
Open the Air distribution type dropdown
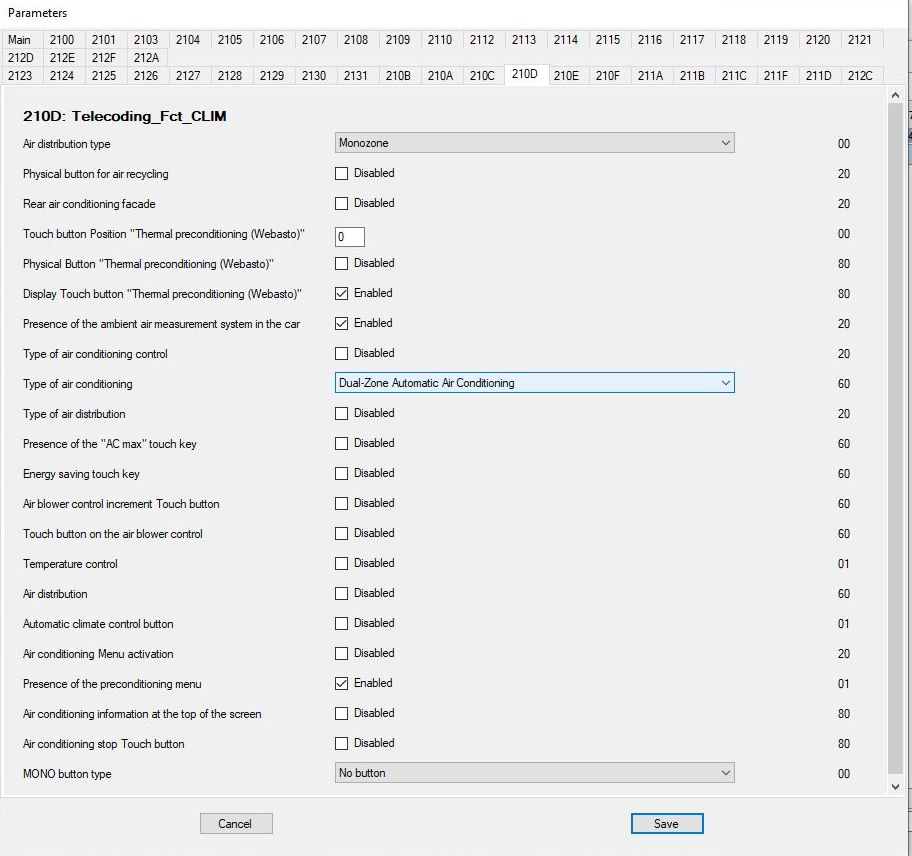click(534, 143)
